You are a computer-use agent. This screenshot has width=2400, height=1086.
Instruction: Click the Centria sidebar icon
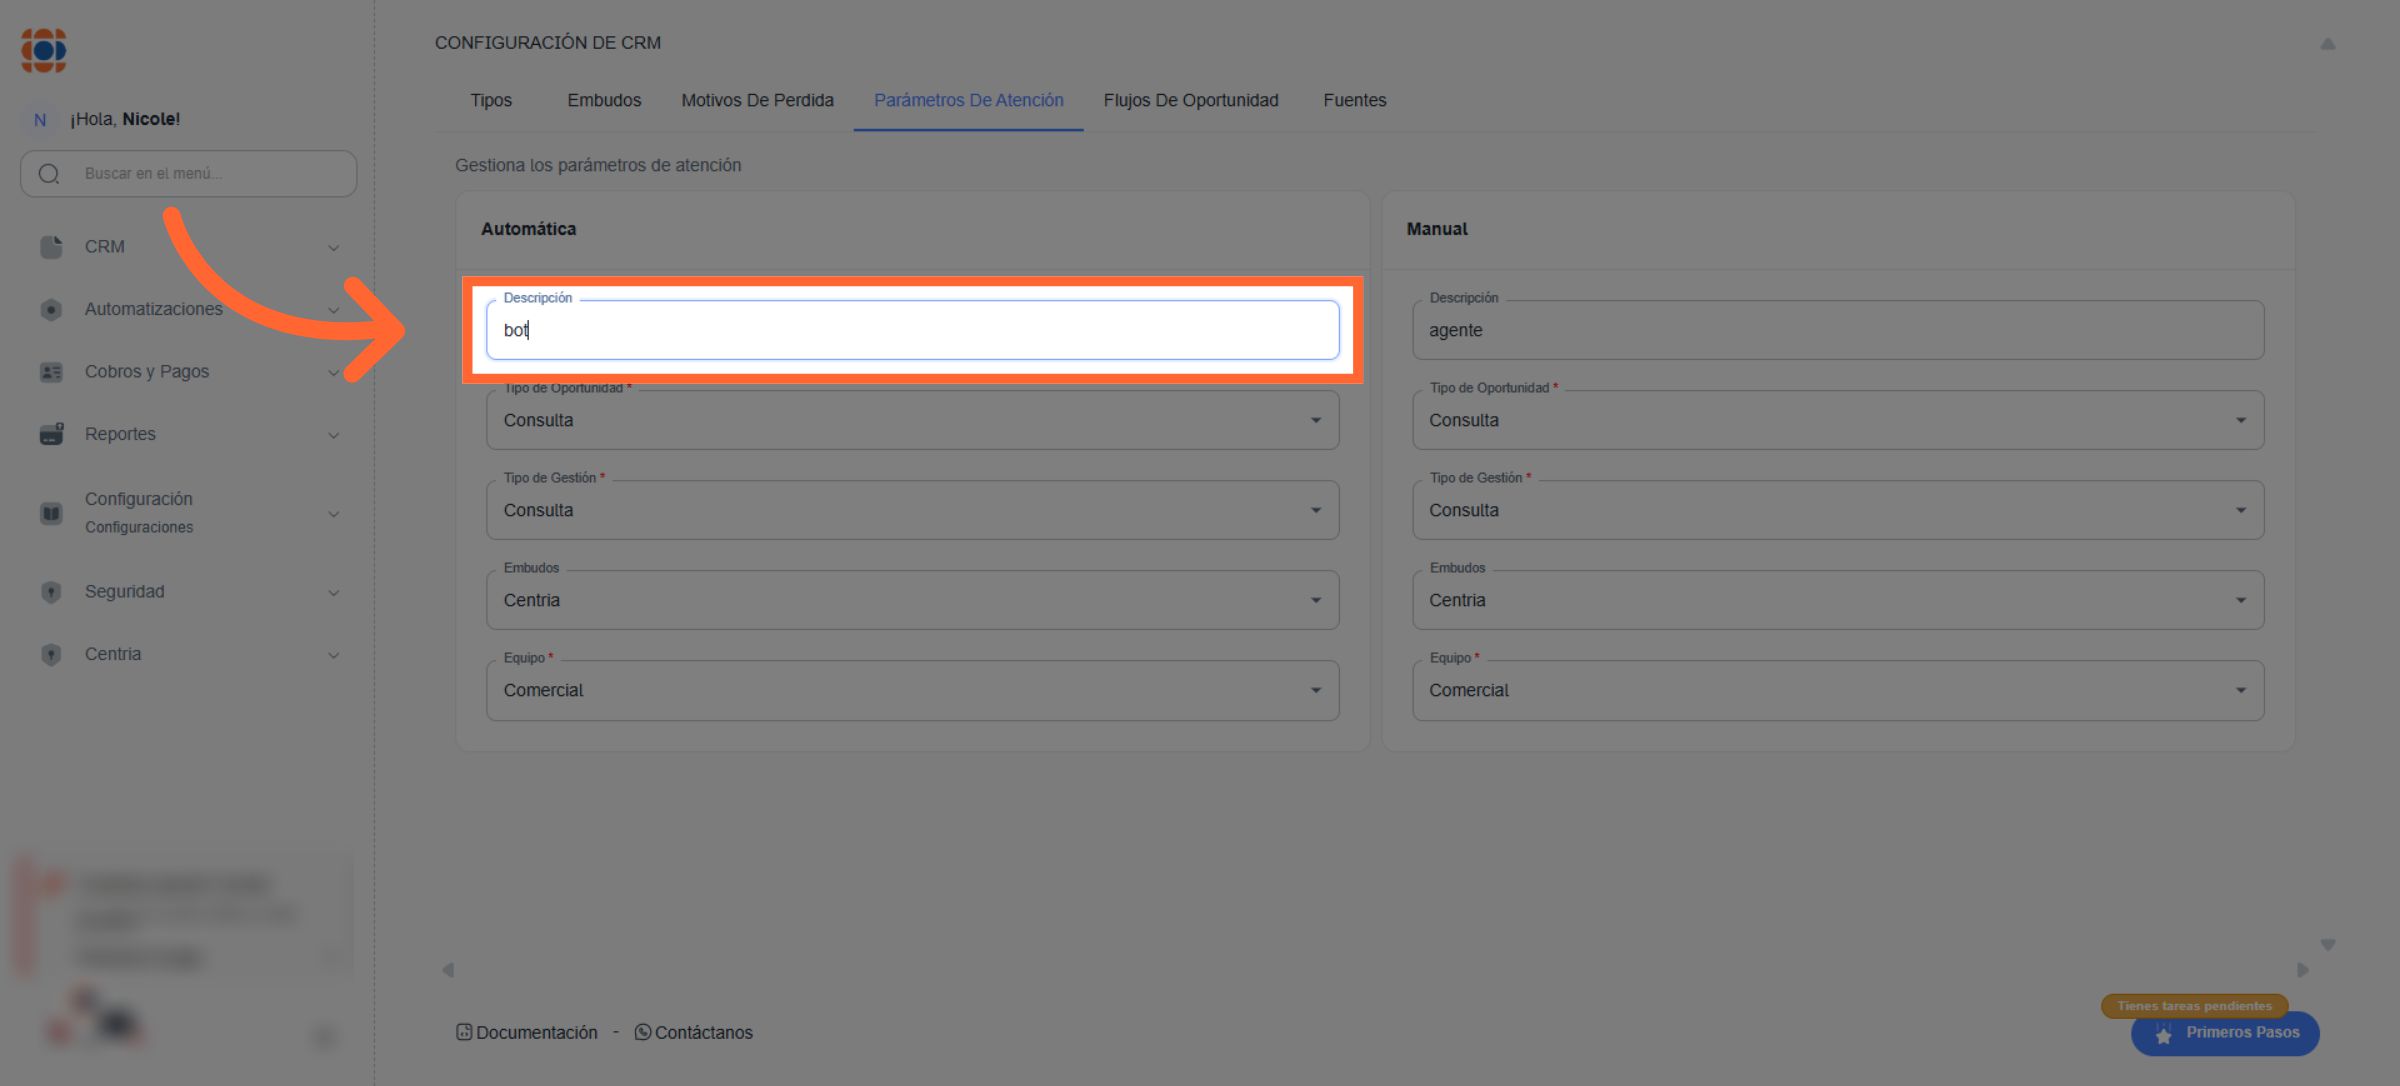click(51, 654)
